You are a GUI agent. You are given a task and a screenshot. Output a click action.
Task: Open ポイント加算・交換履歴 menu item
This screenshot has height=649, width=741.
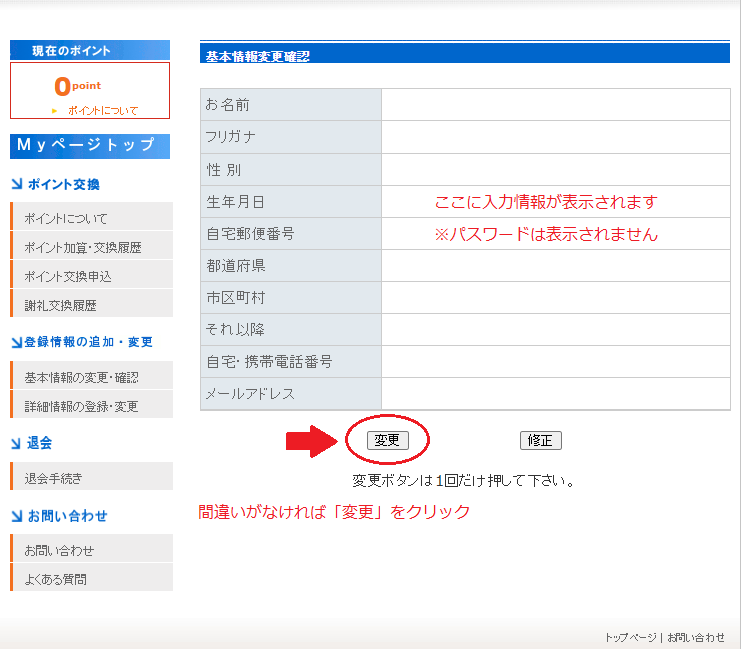click(92, 247)
